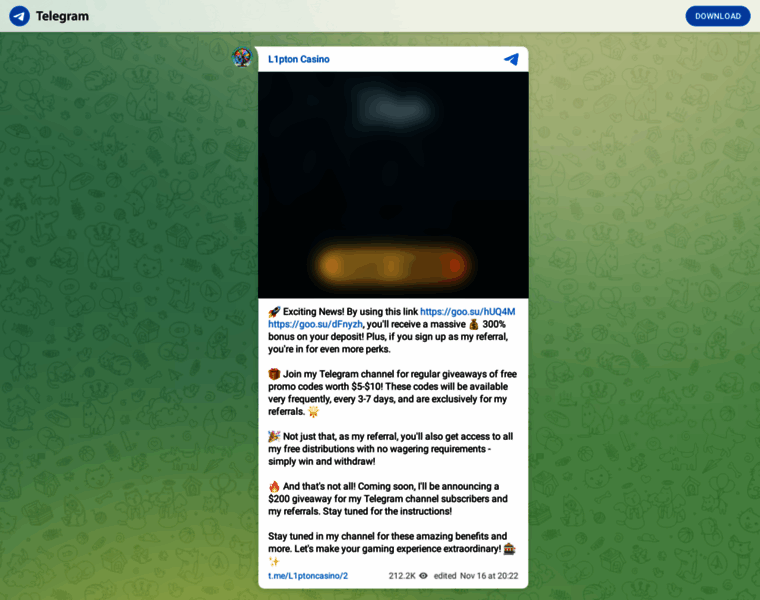Open the blurred post media preview
Screen dimensions: 760x600
click(393, 185)
